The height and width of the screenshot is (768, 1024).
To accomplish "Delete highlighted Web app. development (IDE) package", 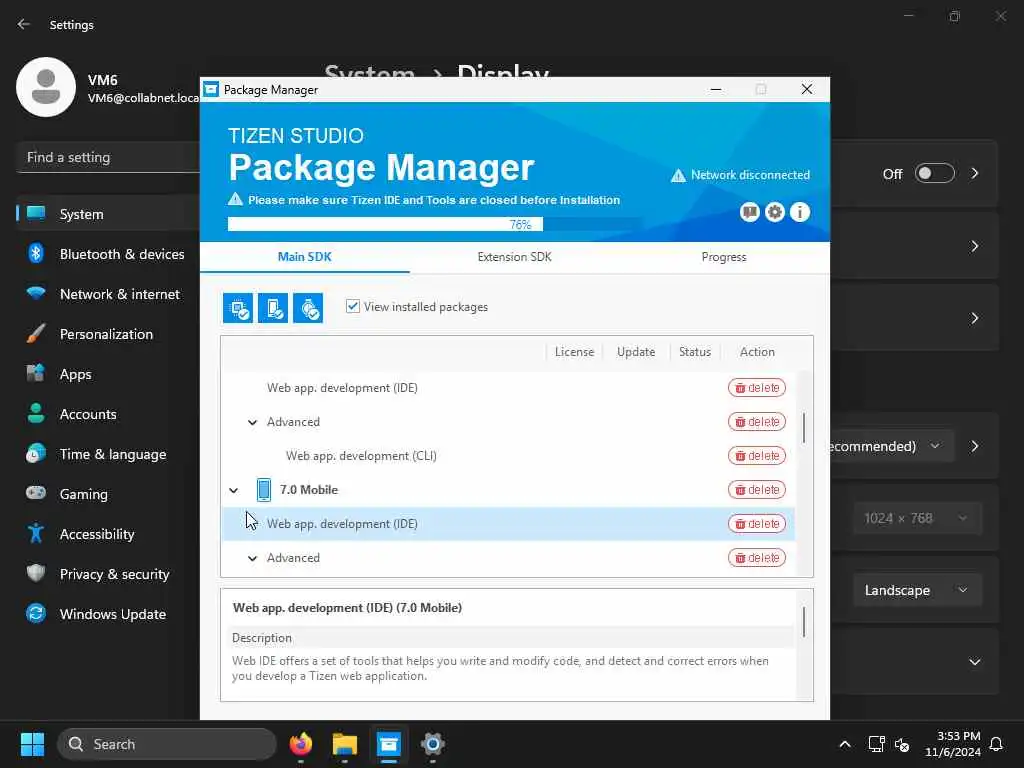I will pos(757,524).
